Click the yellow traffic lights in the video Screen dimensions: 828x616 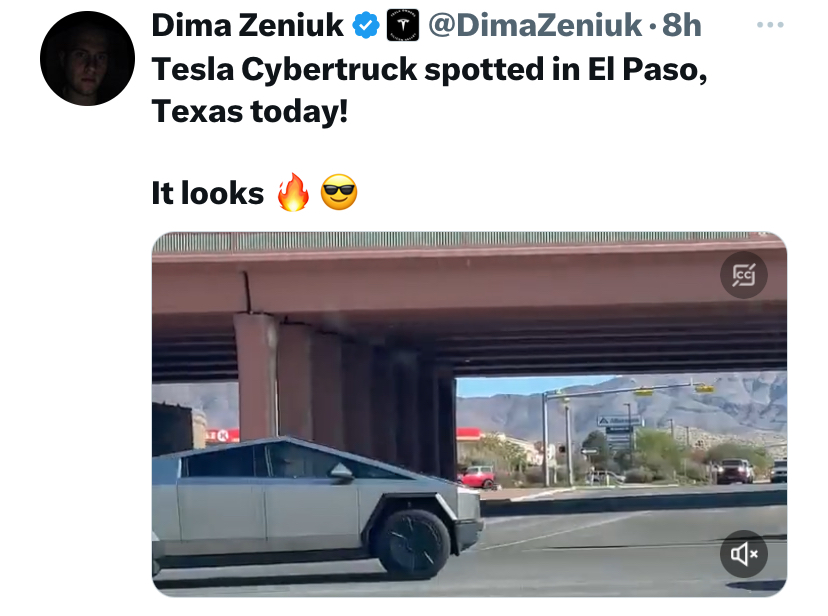click(673, 390)
